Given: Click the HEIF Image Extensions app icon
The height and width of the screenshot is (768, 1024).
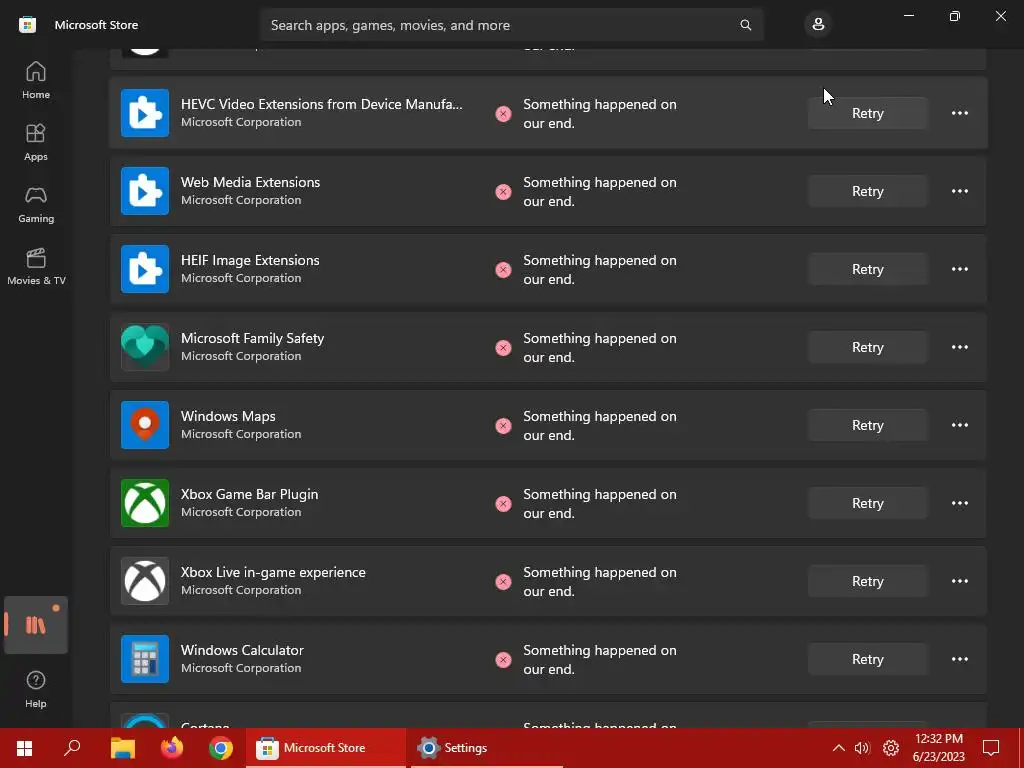Looking at the screenshot, I should click(145, 269).
